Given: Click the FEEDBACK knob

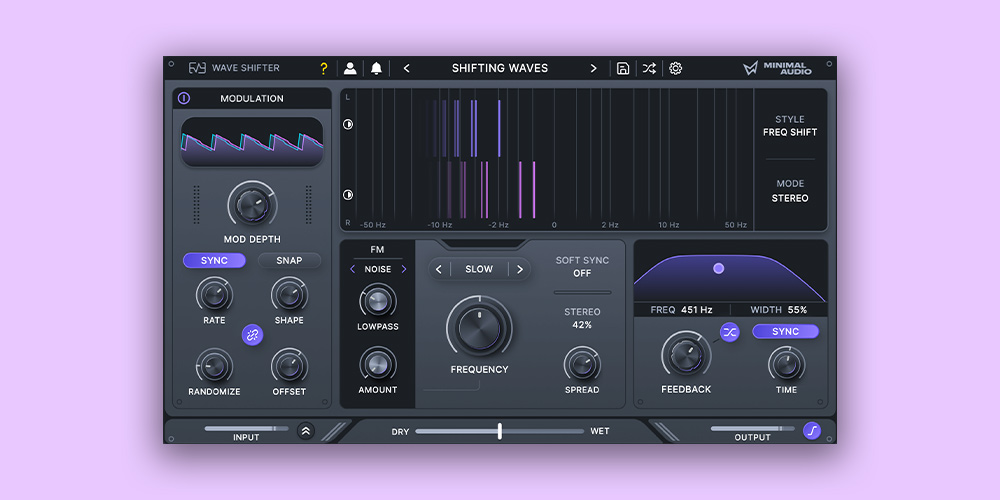Looking at the screenshot, I should [x=686, y=354].
